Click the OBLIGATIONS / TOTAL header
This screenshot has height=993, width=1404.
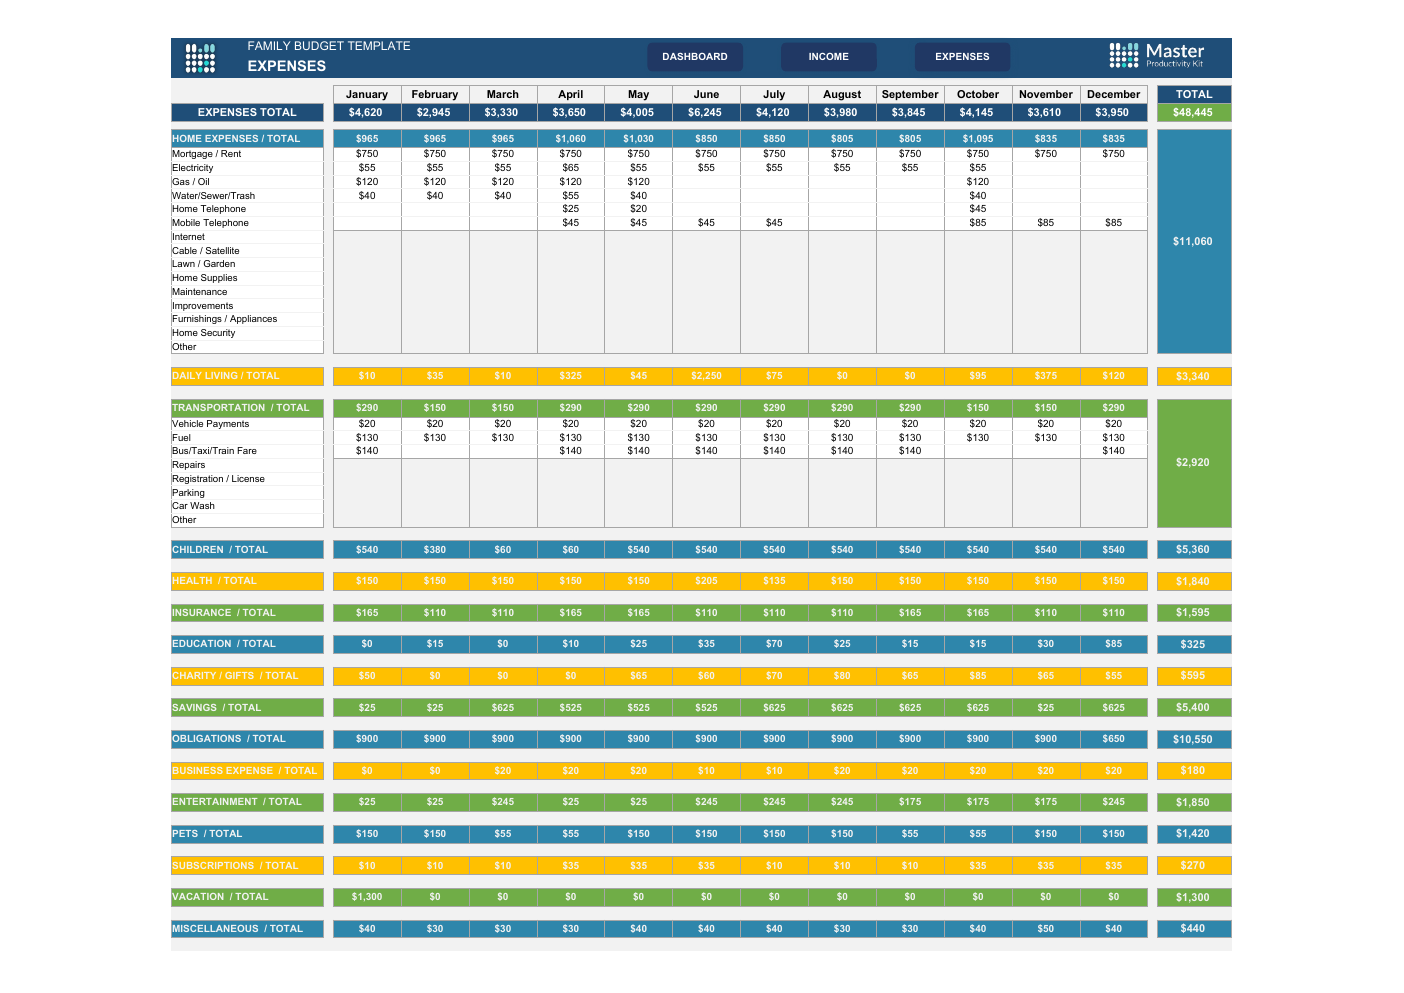[247, 739]
